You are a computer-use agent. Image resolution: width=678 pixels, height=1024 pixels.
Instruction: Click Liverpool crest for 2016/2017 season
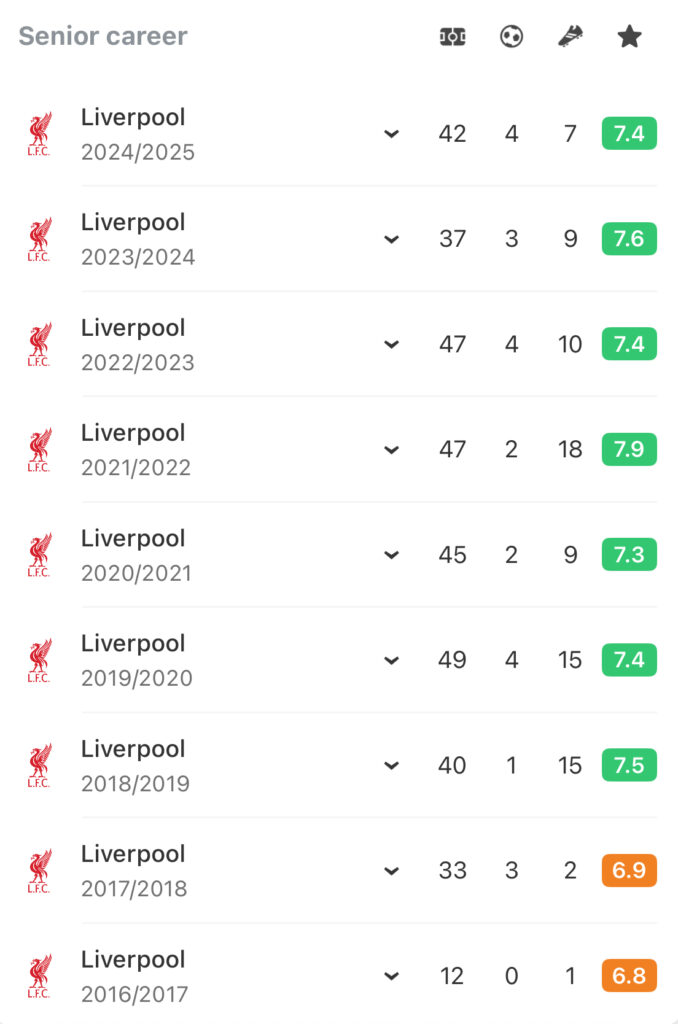(x=39, y=976)
